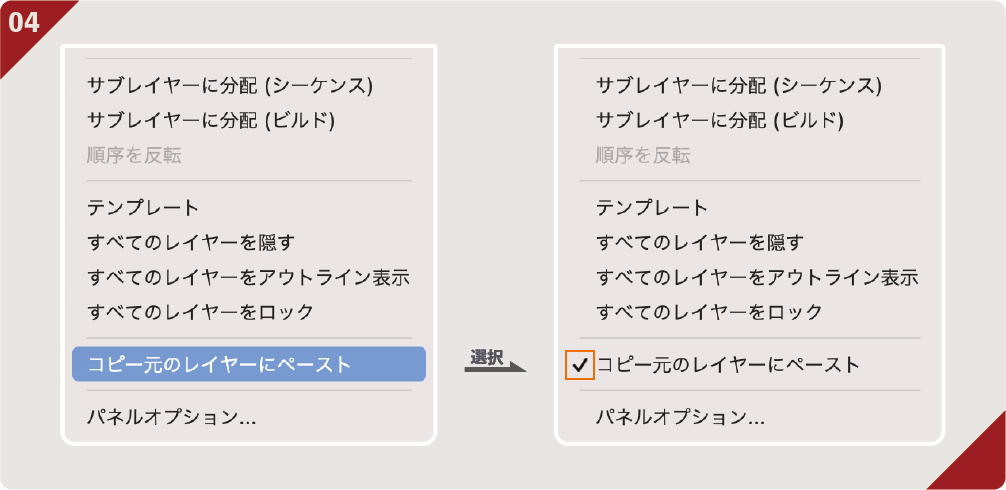The image size is (1006, 490).
Task: Click checked コピー元のレイヤーにペースト label in right menu
Action: (x=728, y=365)
